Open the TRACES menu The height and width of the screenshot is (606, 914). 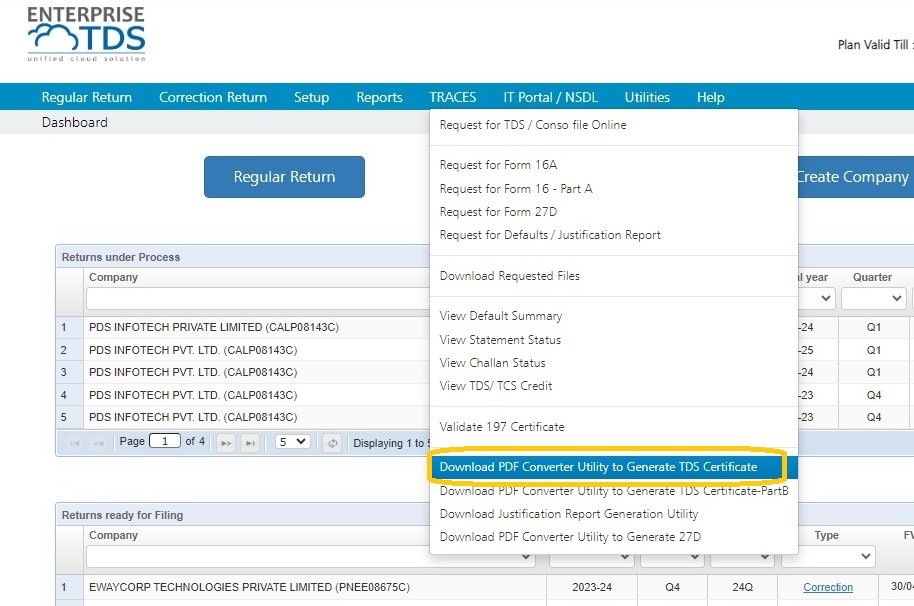452,97
